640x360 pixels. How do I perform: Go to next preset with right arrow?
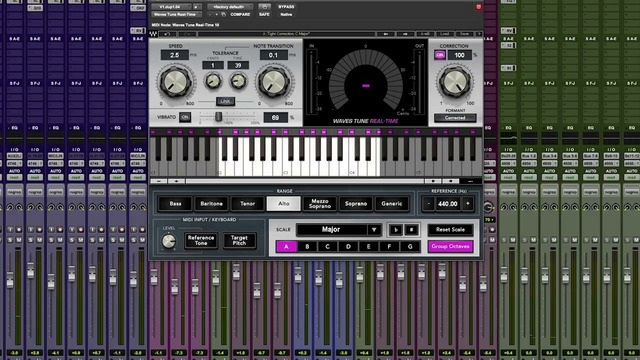point(405,34)
